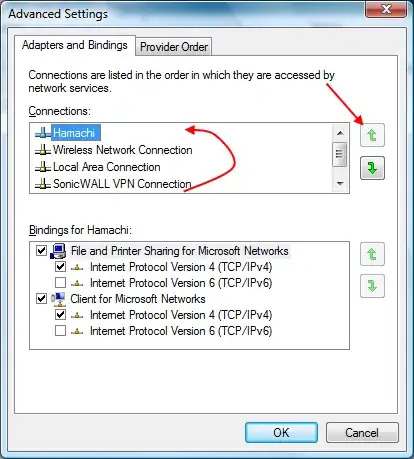The width and height of the screenshot is (414, 459).
Task: Select the Hamachi connection
Action: point(74,133)
